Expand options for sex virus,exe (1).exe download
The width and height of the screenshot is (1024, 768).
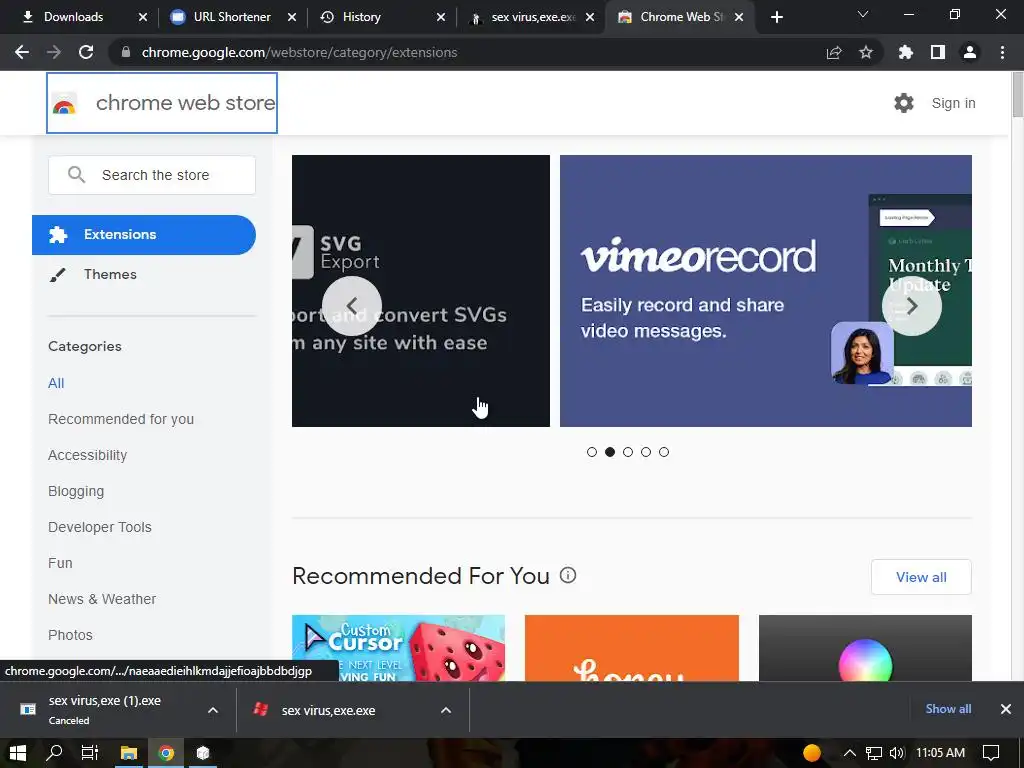pos(213,710)
